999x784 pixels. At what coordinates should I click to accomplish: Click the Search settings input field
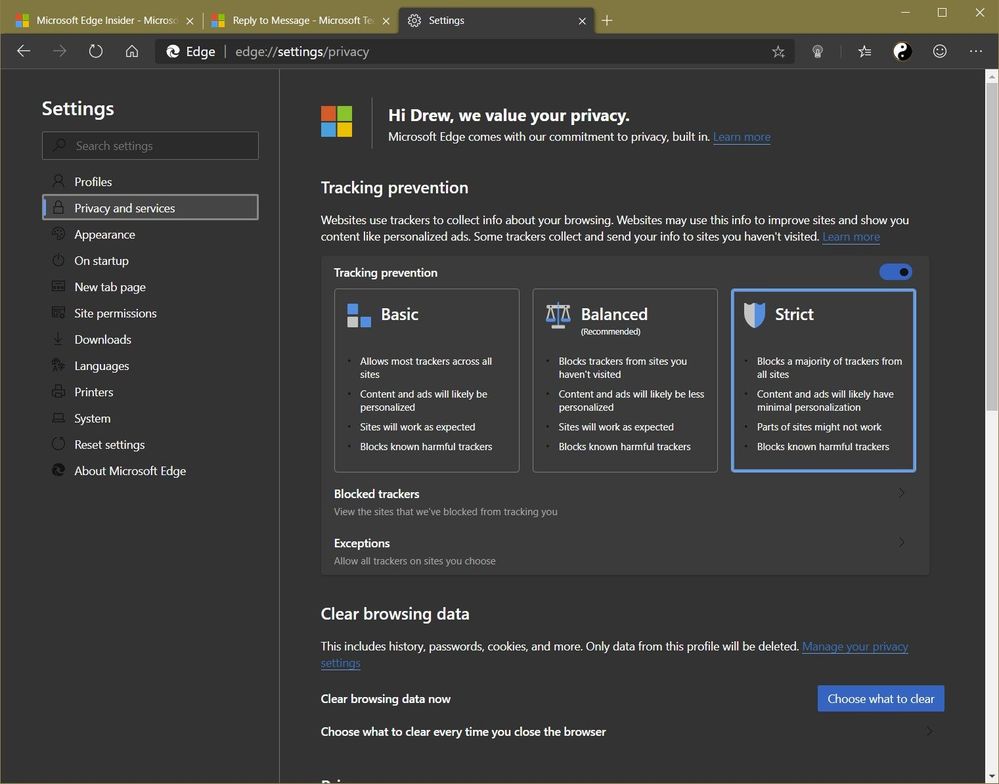click(150, 146)
